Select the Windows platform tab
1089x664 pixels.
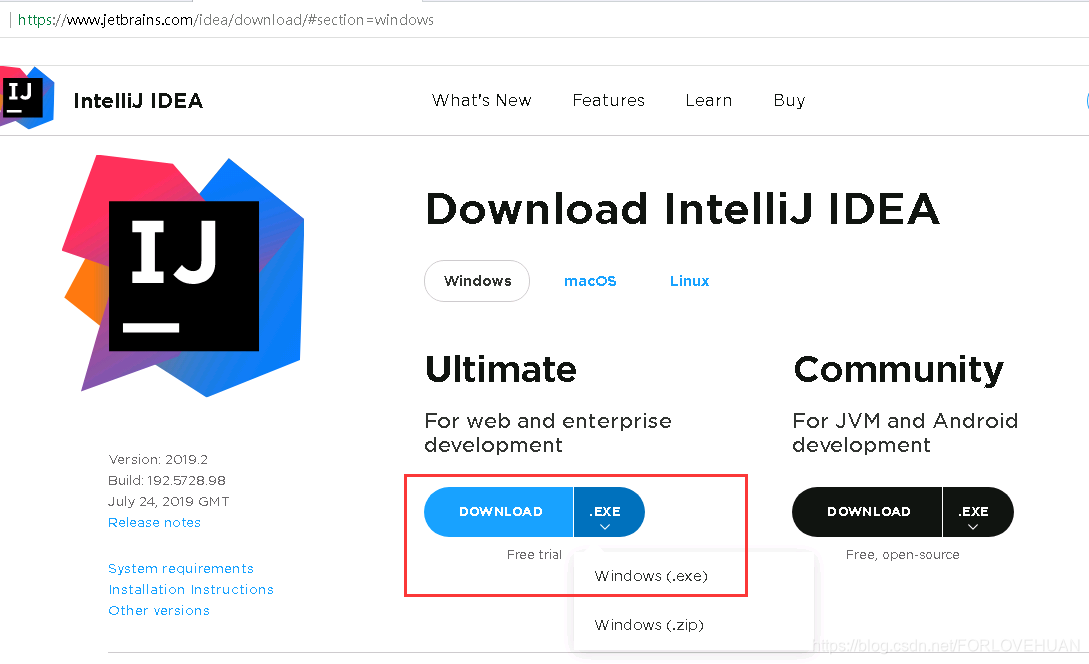(477, 281)
